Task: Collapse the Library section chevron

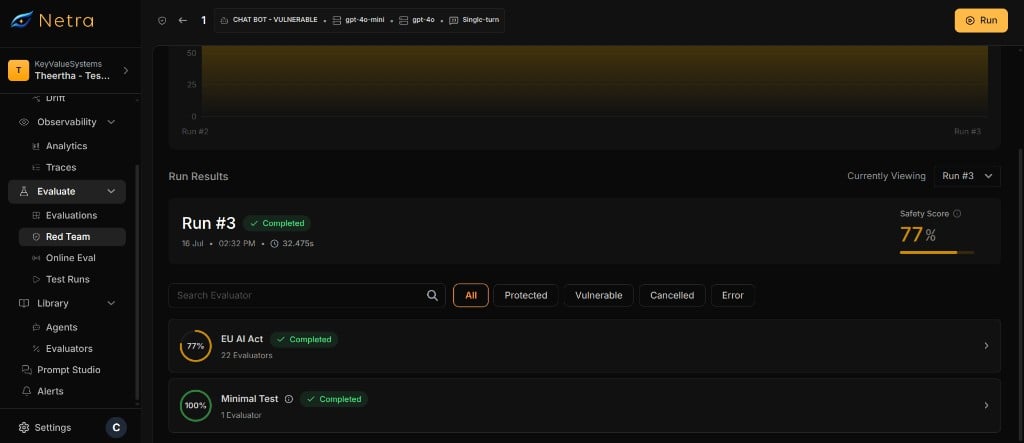Action: click(111, 303)
